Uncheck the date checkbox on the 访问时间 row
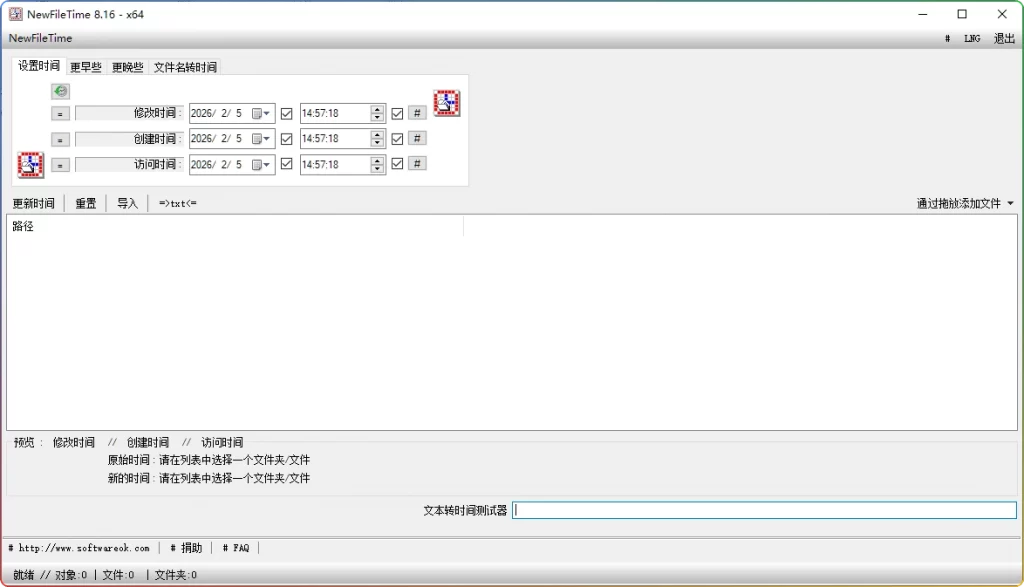This screenshot has height=587, width=1024. point(288,164)
